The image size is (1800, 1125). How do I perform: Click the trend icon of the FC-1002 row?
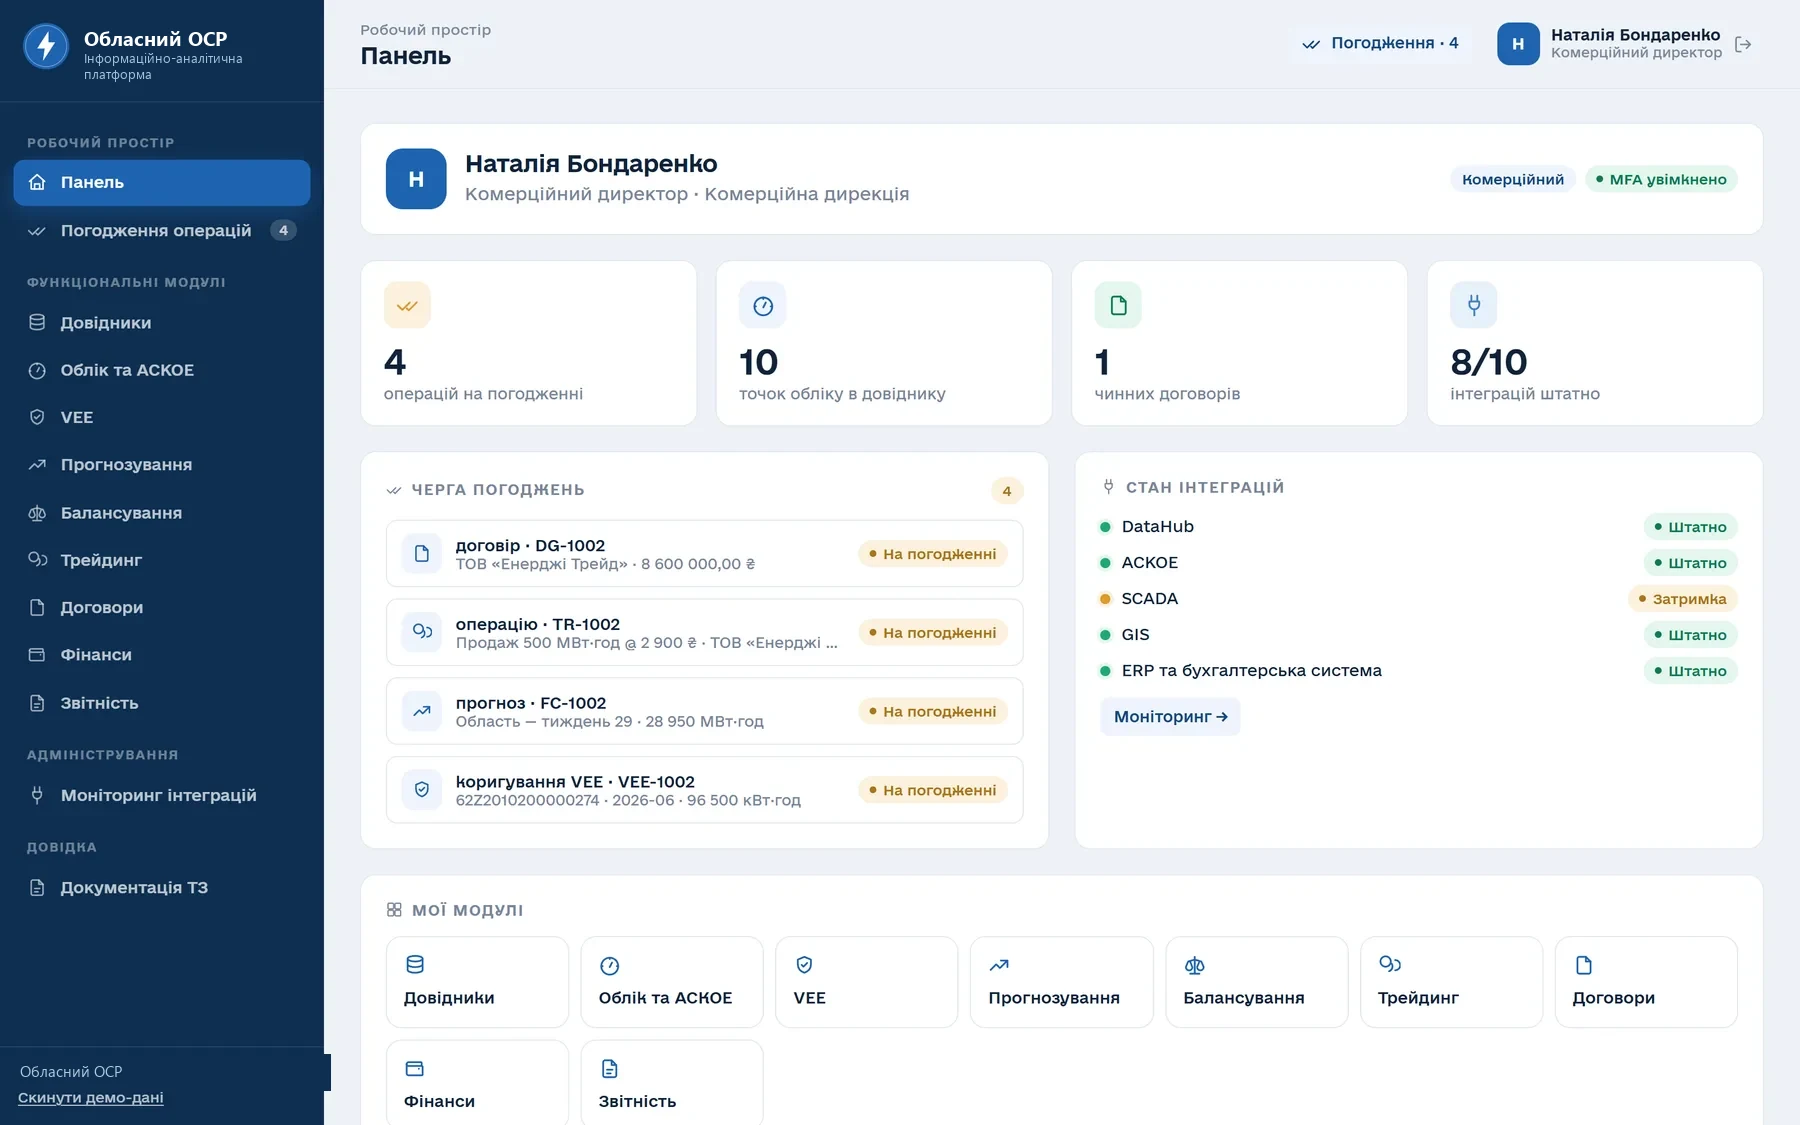pos(422,711)
